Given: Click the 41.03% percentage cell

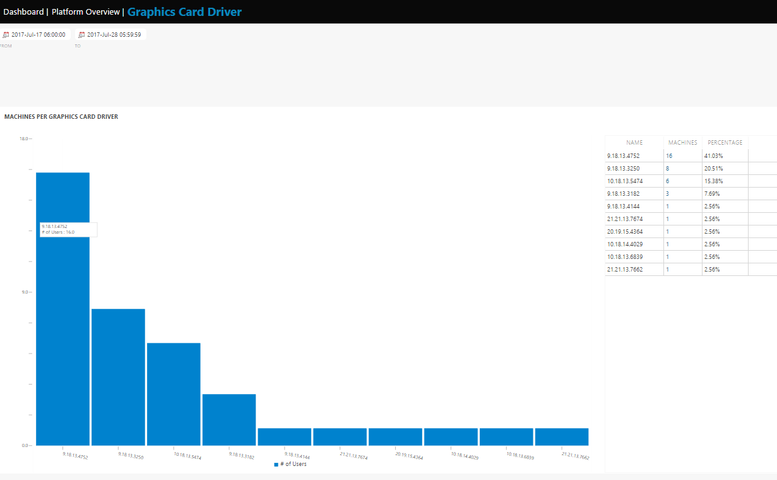Looking at the screenshot, I should coord(714,156).
